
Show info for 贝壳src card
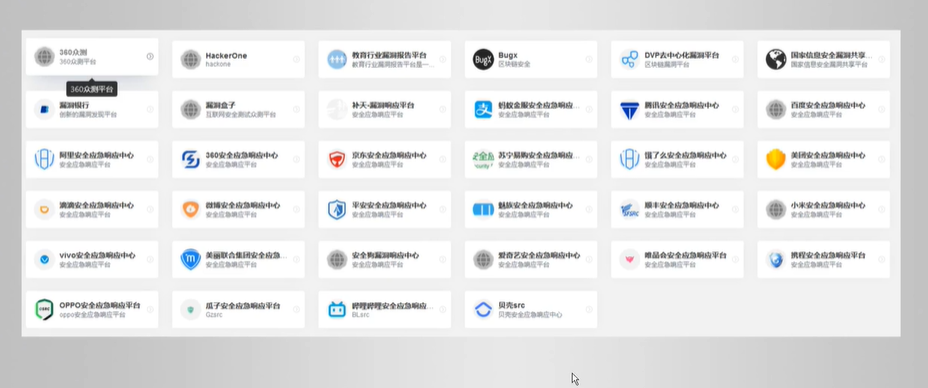(589, 309)
